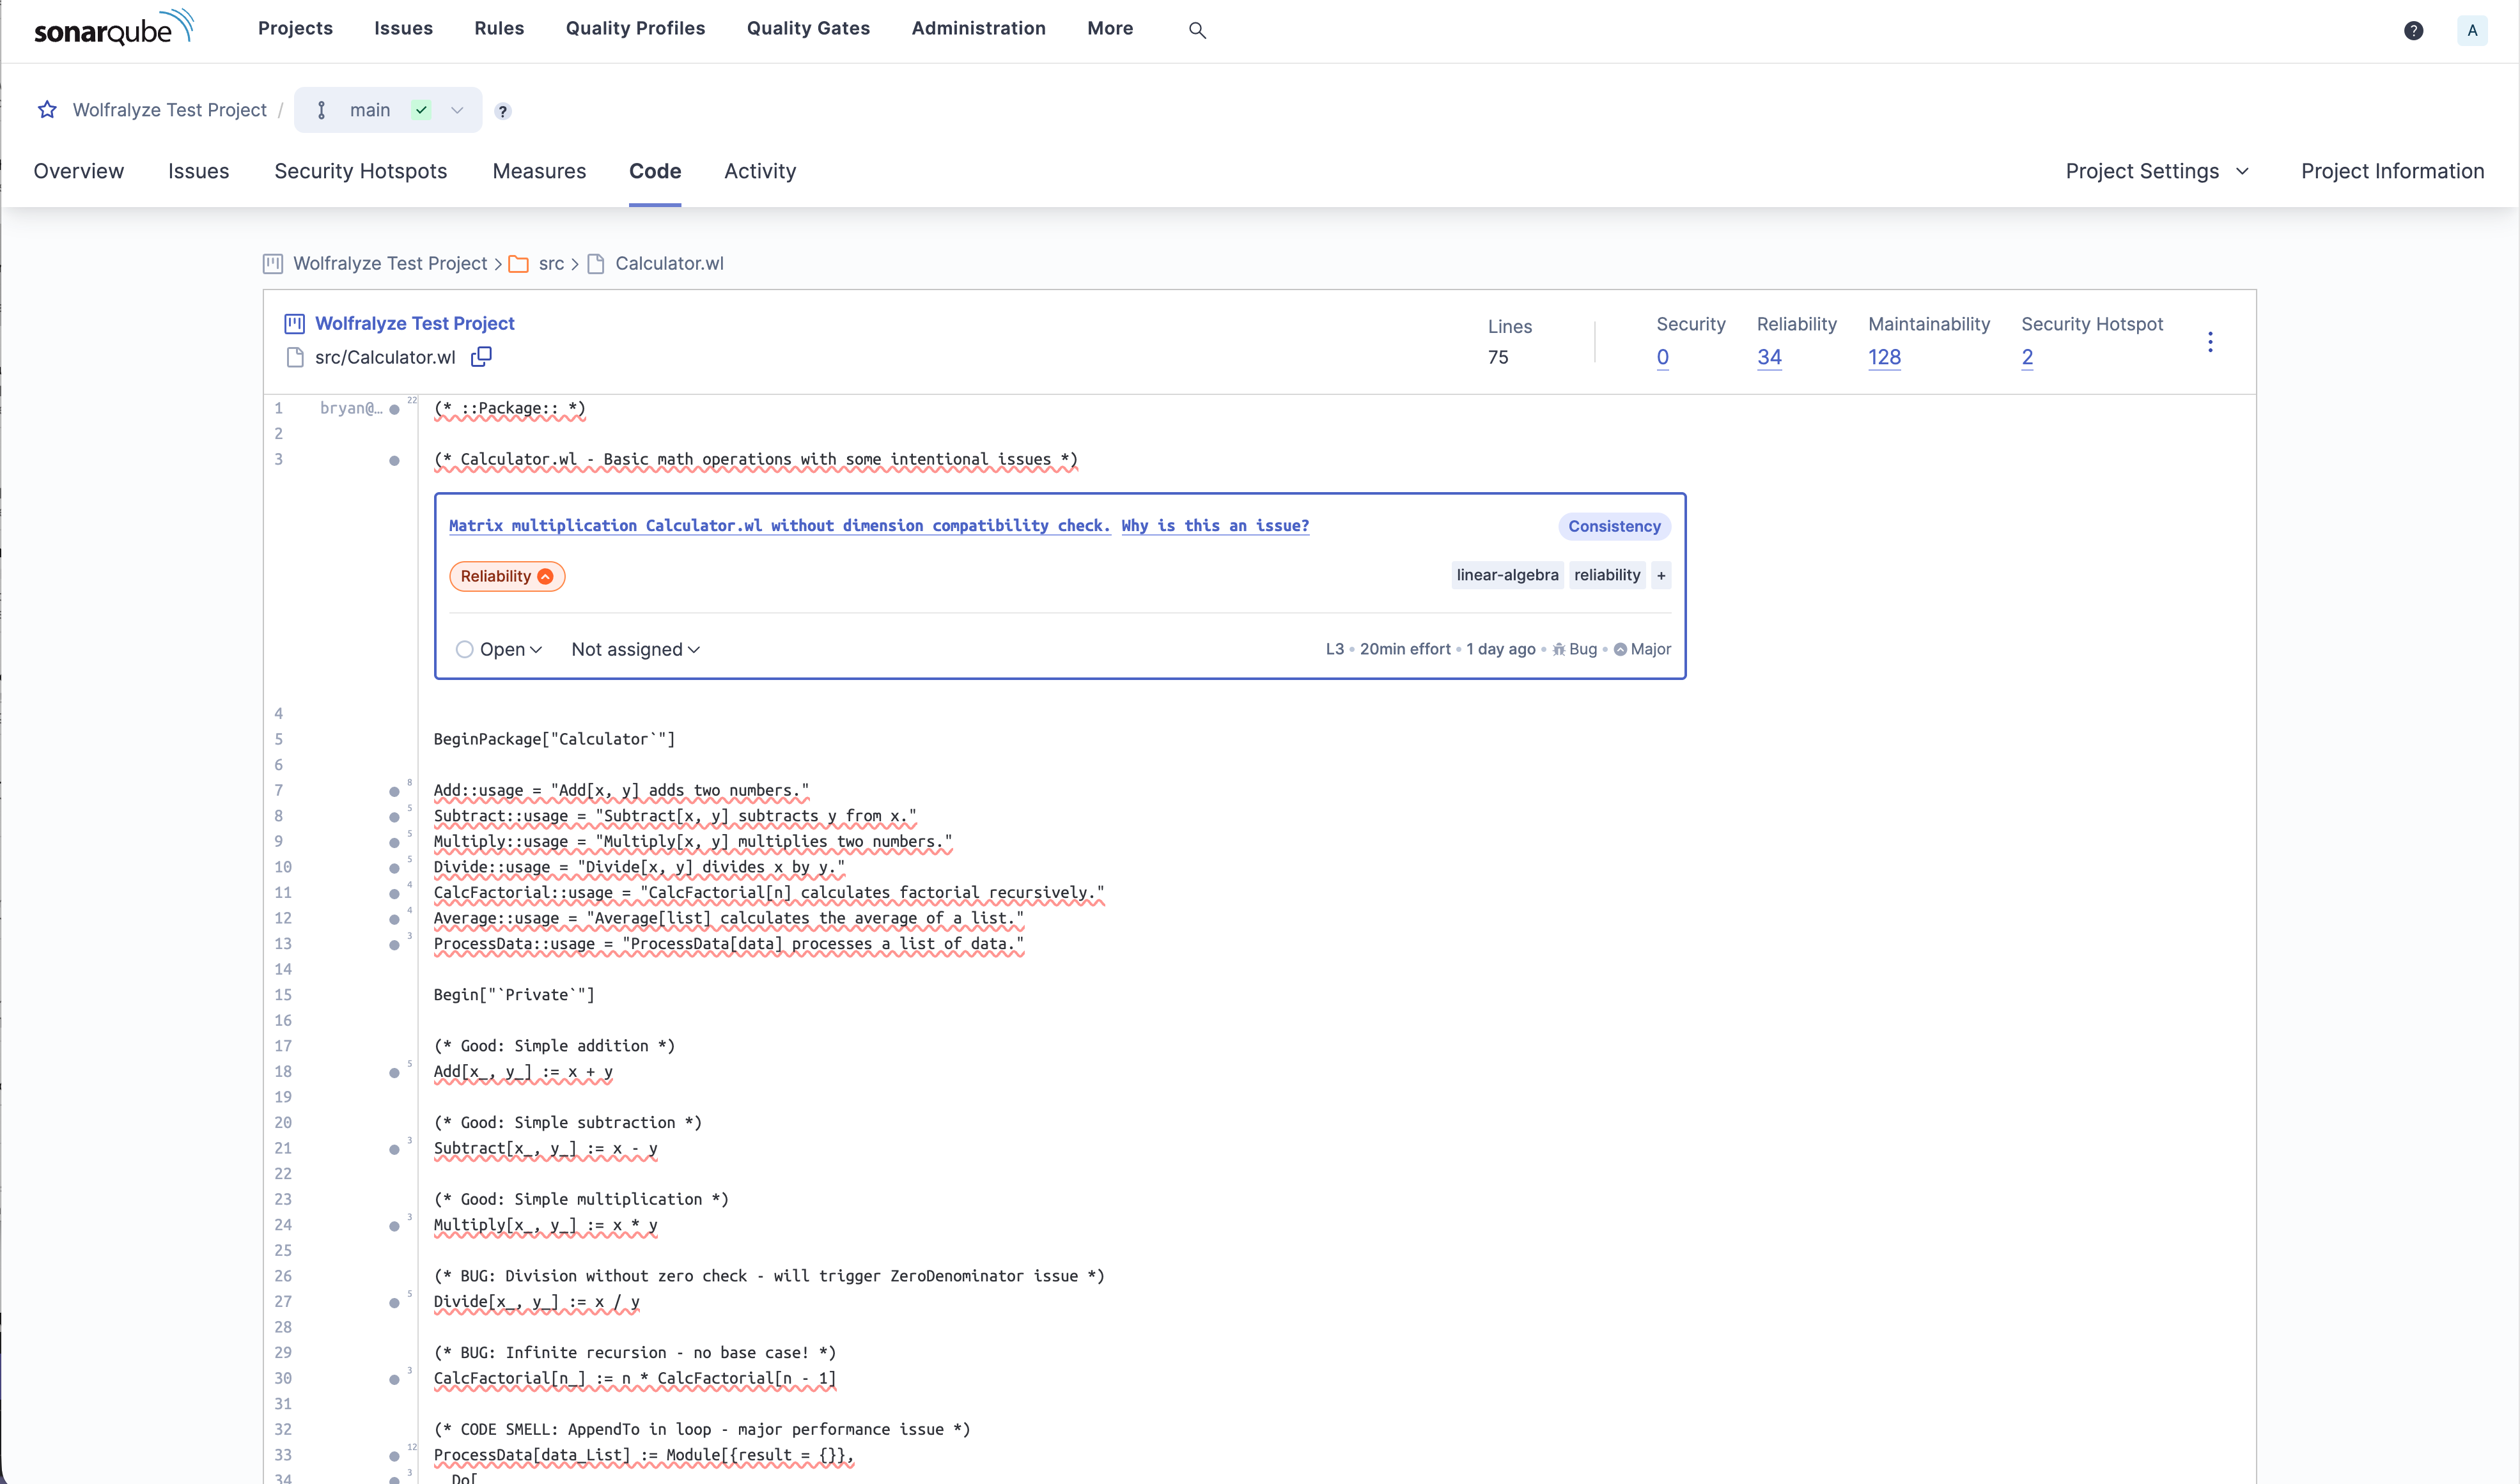Screen dimensions: 2520x1484
Task: Click the help question-mark icon in top bar
Action: pos(2414,30)
